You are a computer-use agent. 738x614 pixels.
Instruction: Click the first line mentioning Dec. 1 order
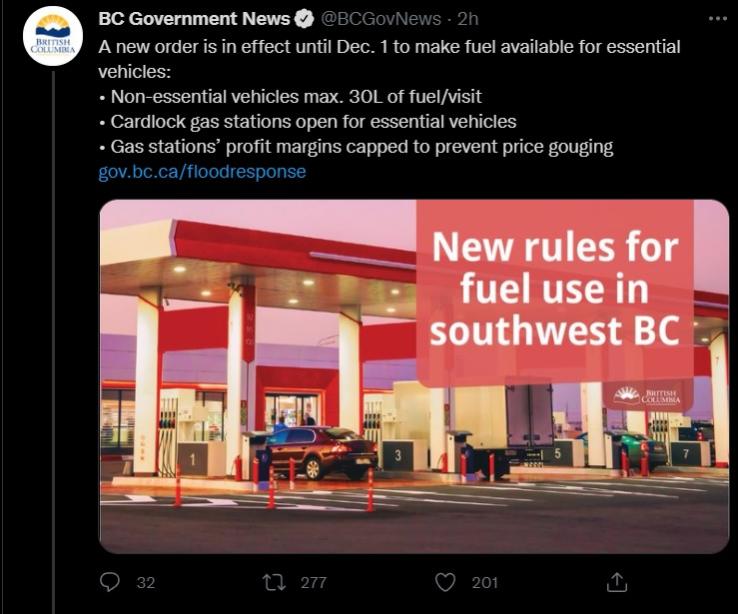click(x=390, y=46)
